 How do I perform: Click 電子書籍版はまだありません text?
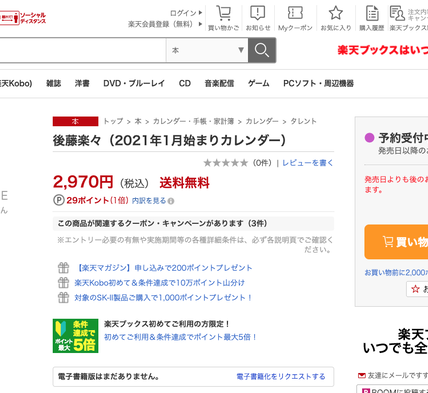[109, 377]
